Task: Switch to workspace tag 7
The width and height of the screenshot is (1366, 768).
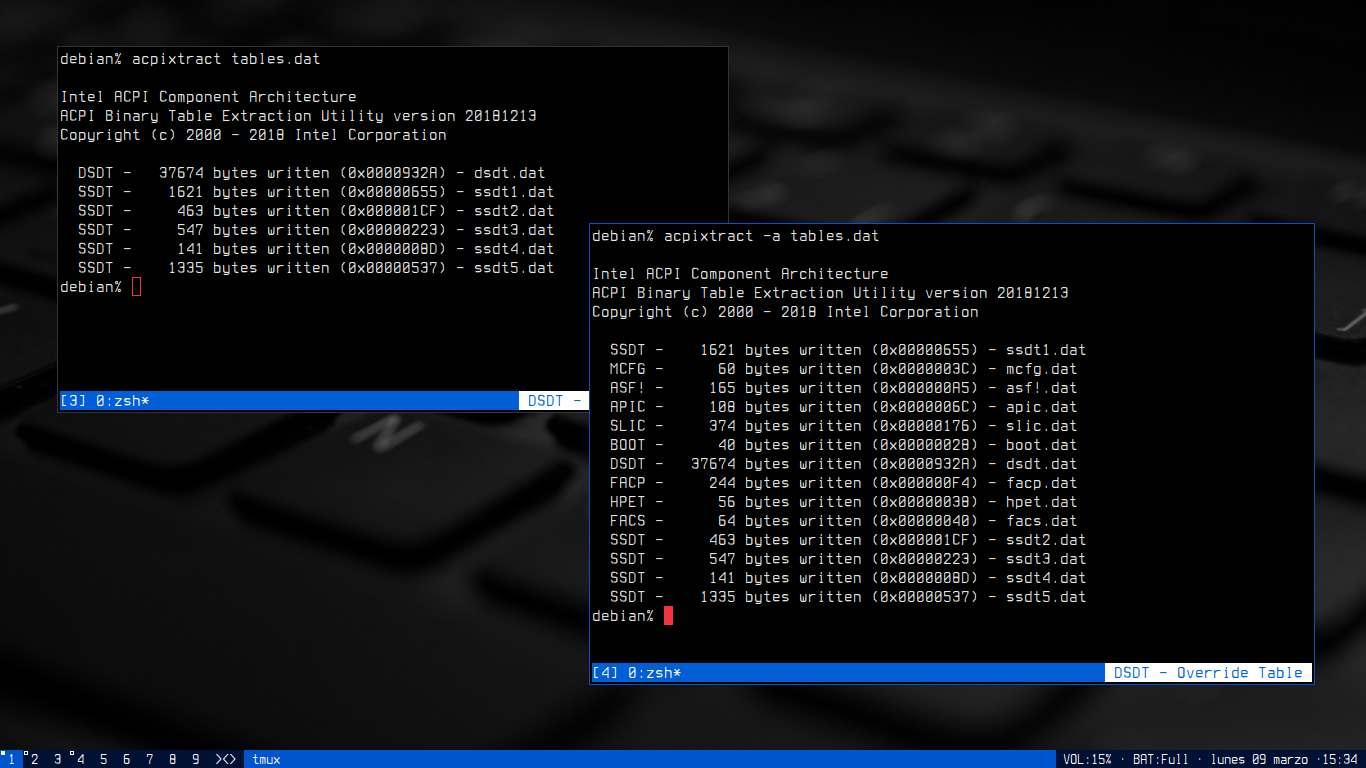Action: (149, 759)
